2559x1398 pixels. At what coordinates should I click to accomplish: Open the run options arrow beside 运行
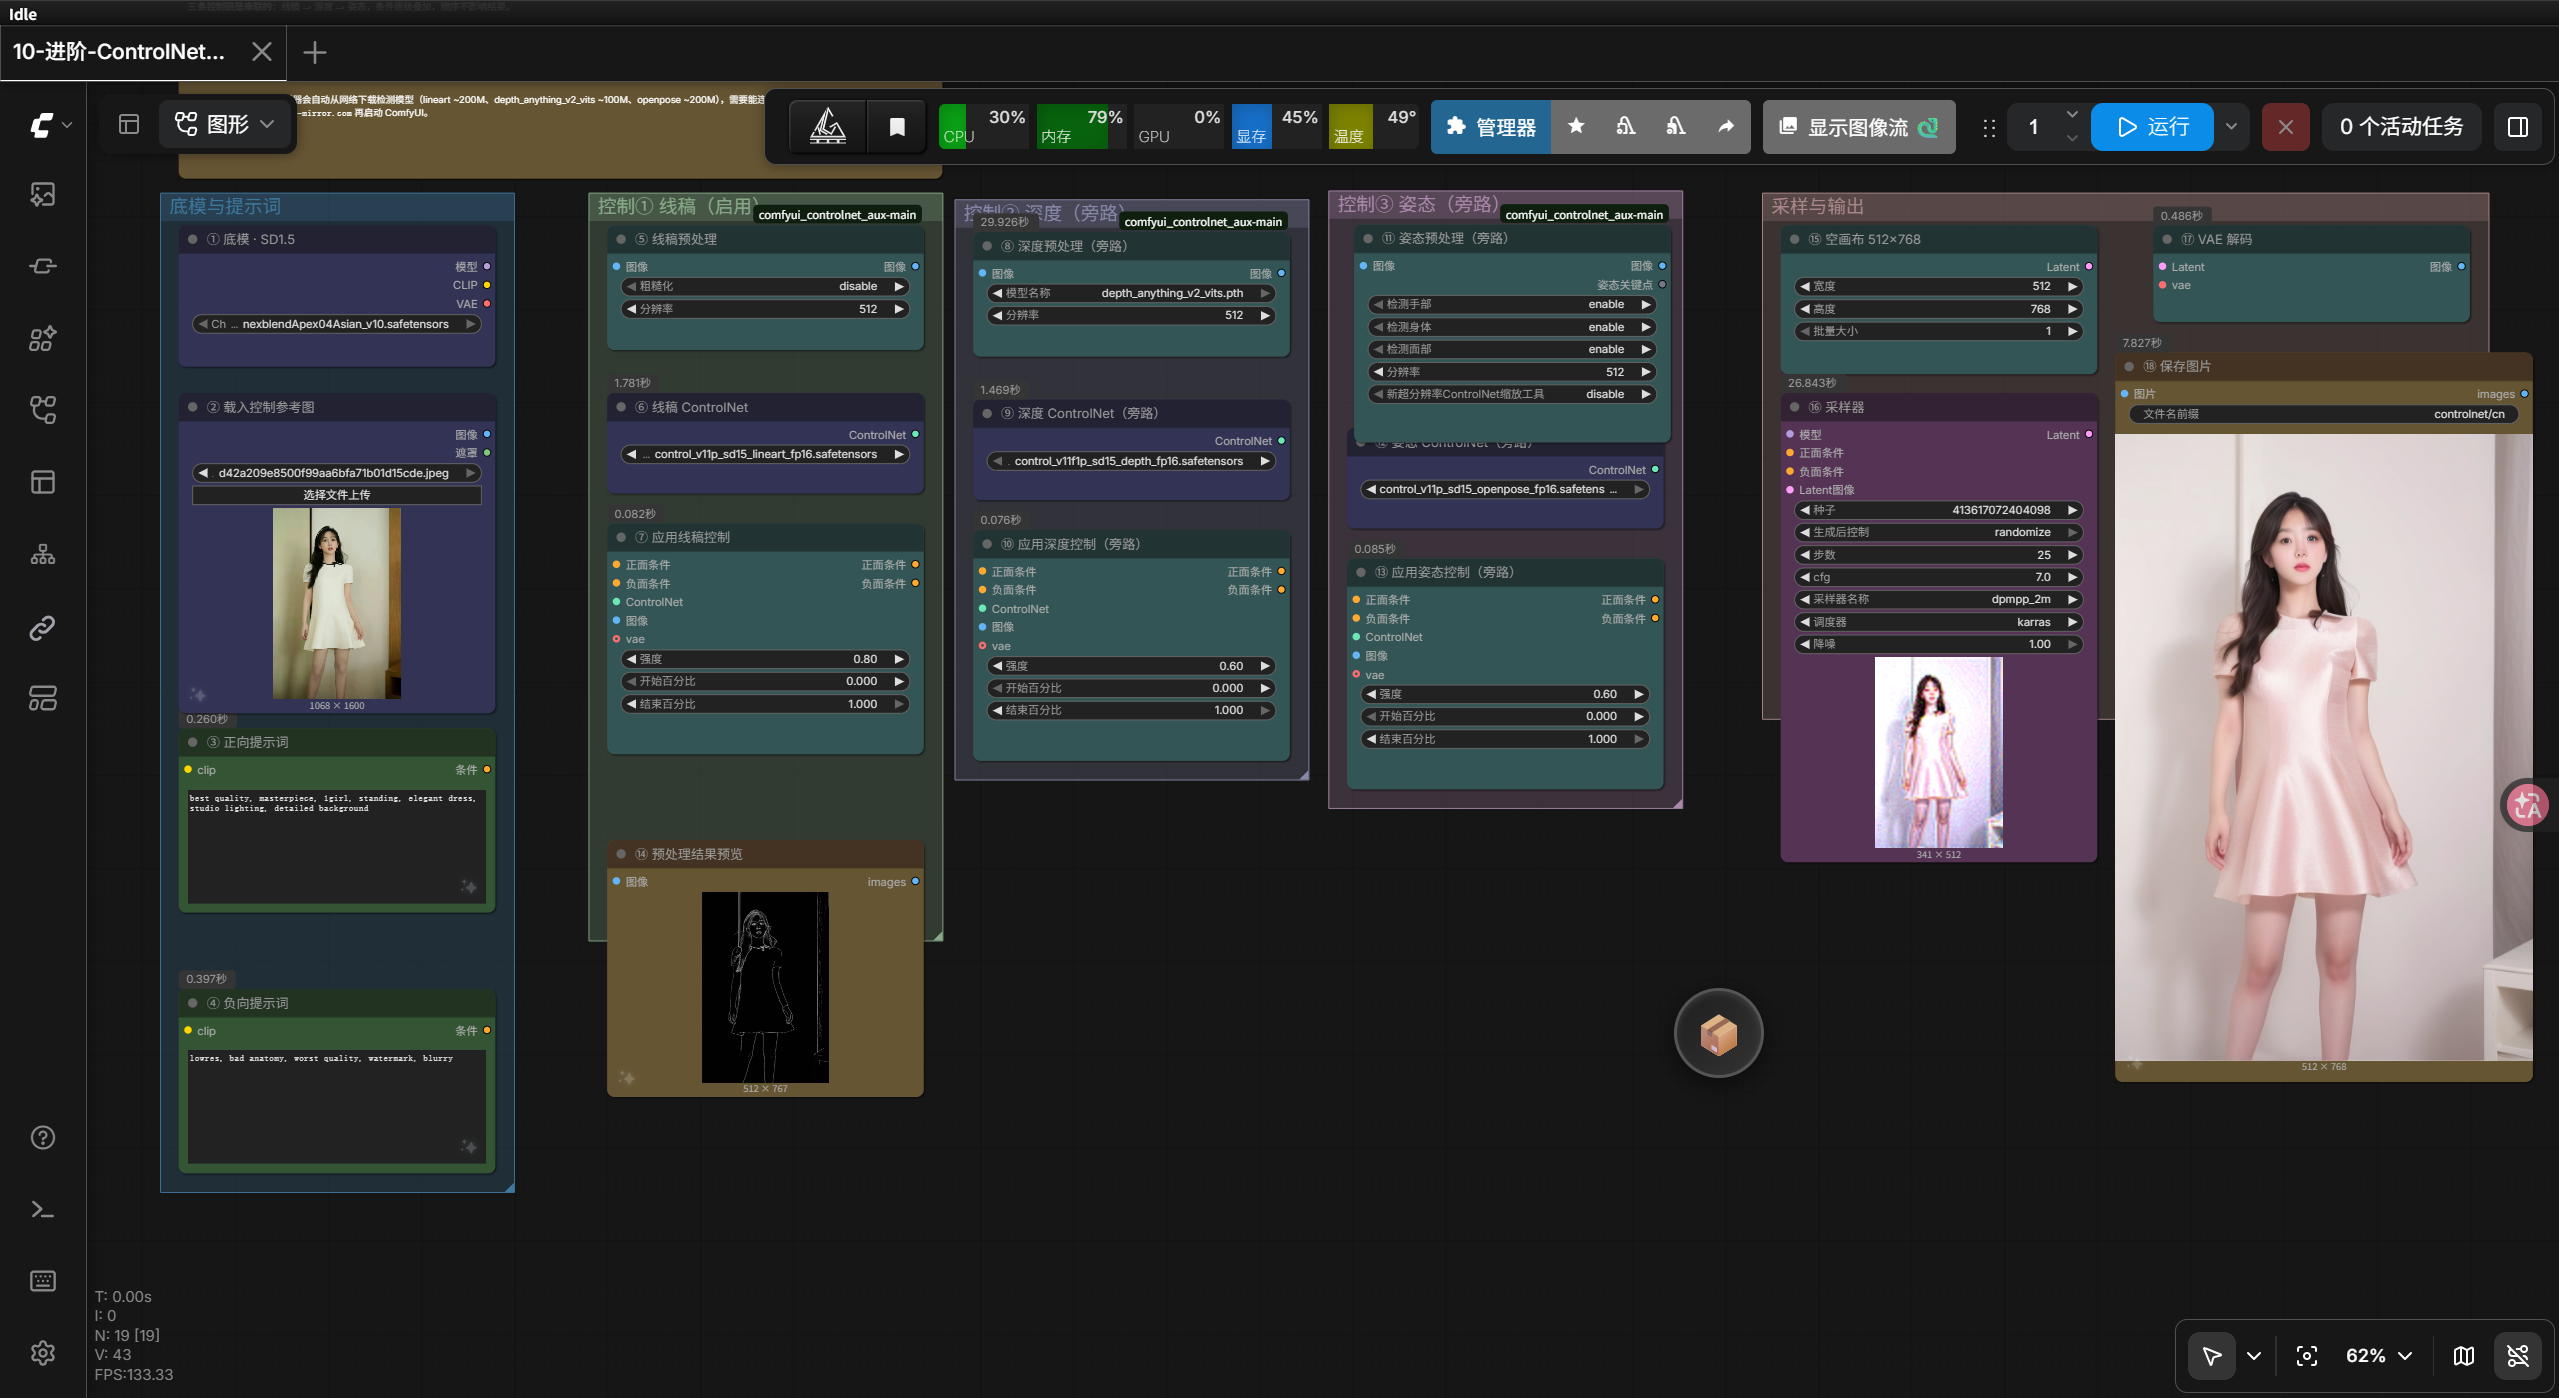click(x=2231, y=127)
